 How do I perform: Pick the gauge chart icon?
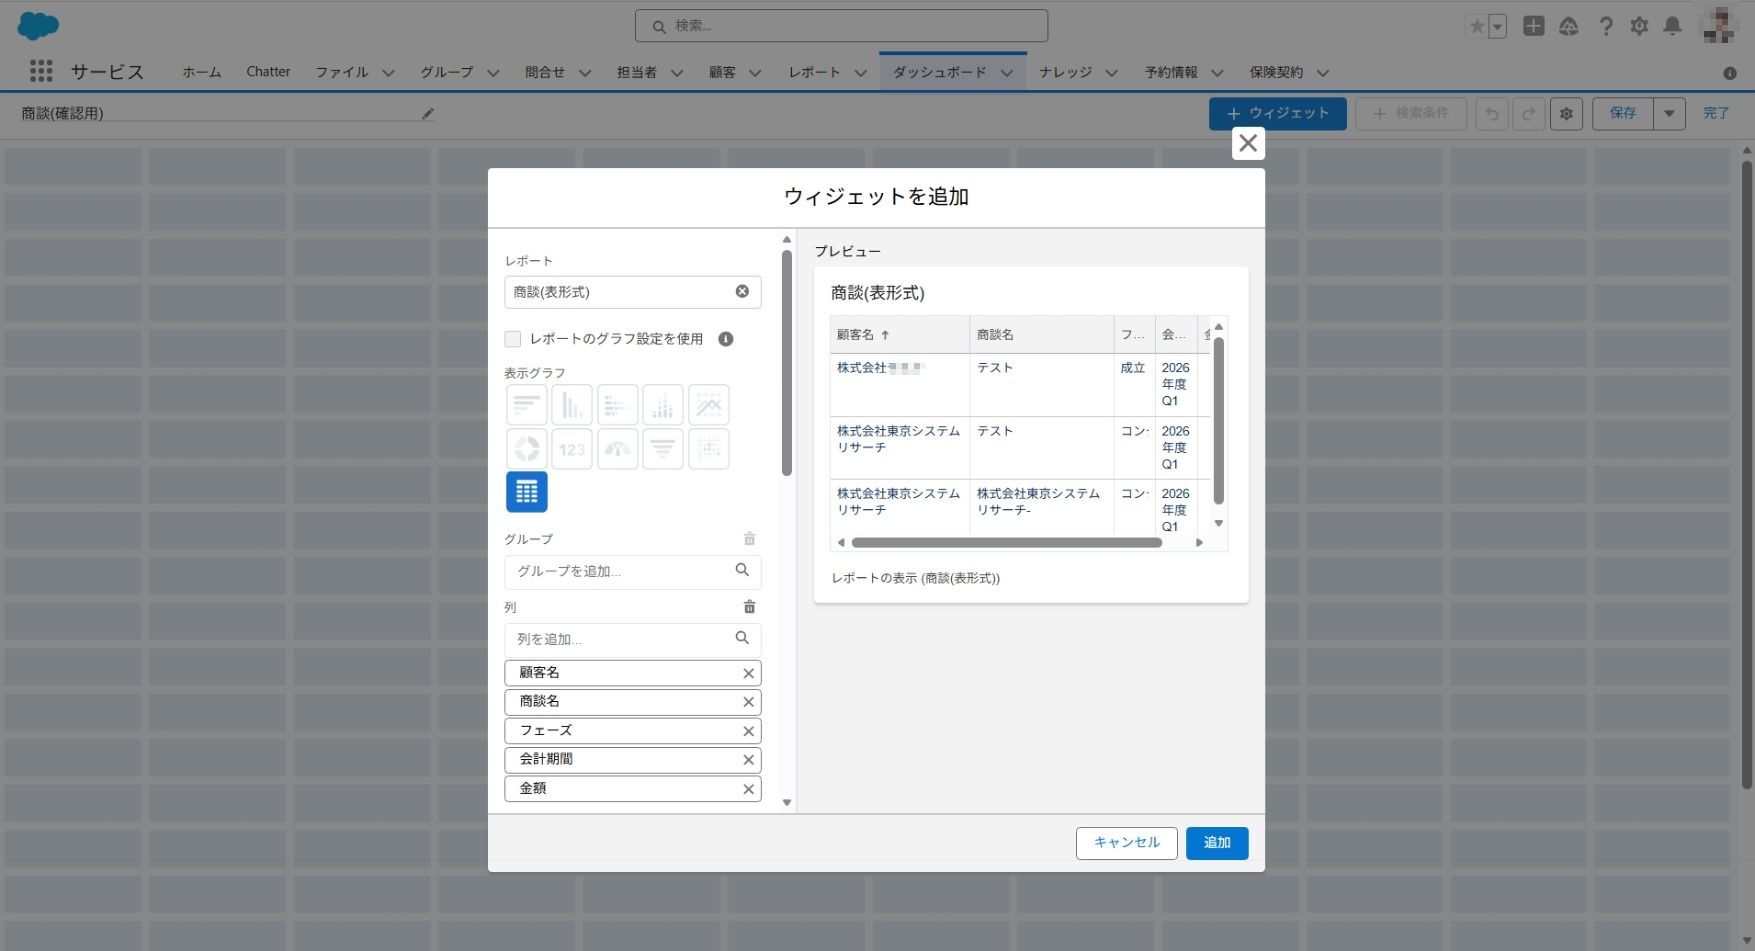point(617,449)
